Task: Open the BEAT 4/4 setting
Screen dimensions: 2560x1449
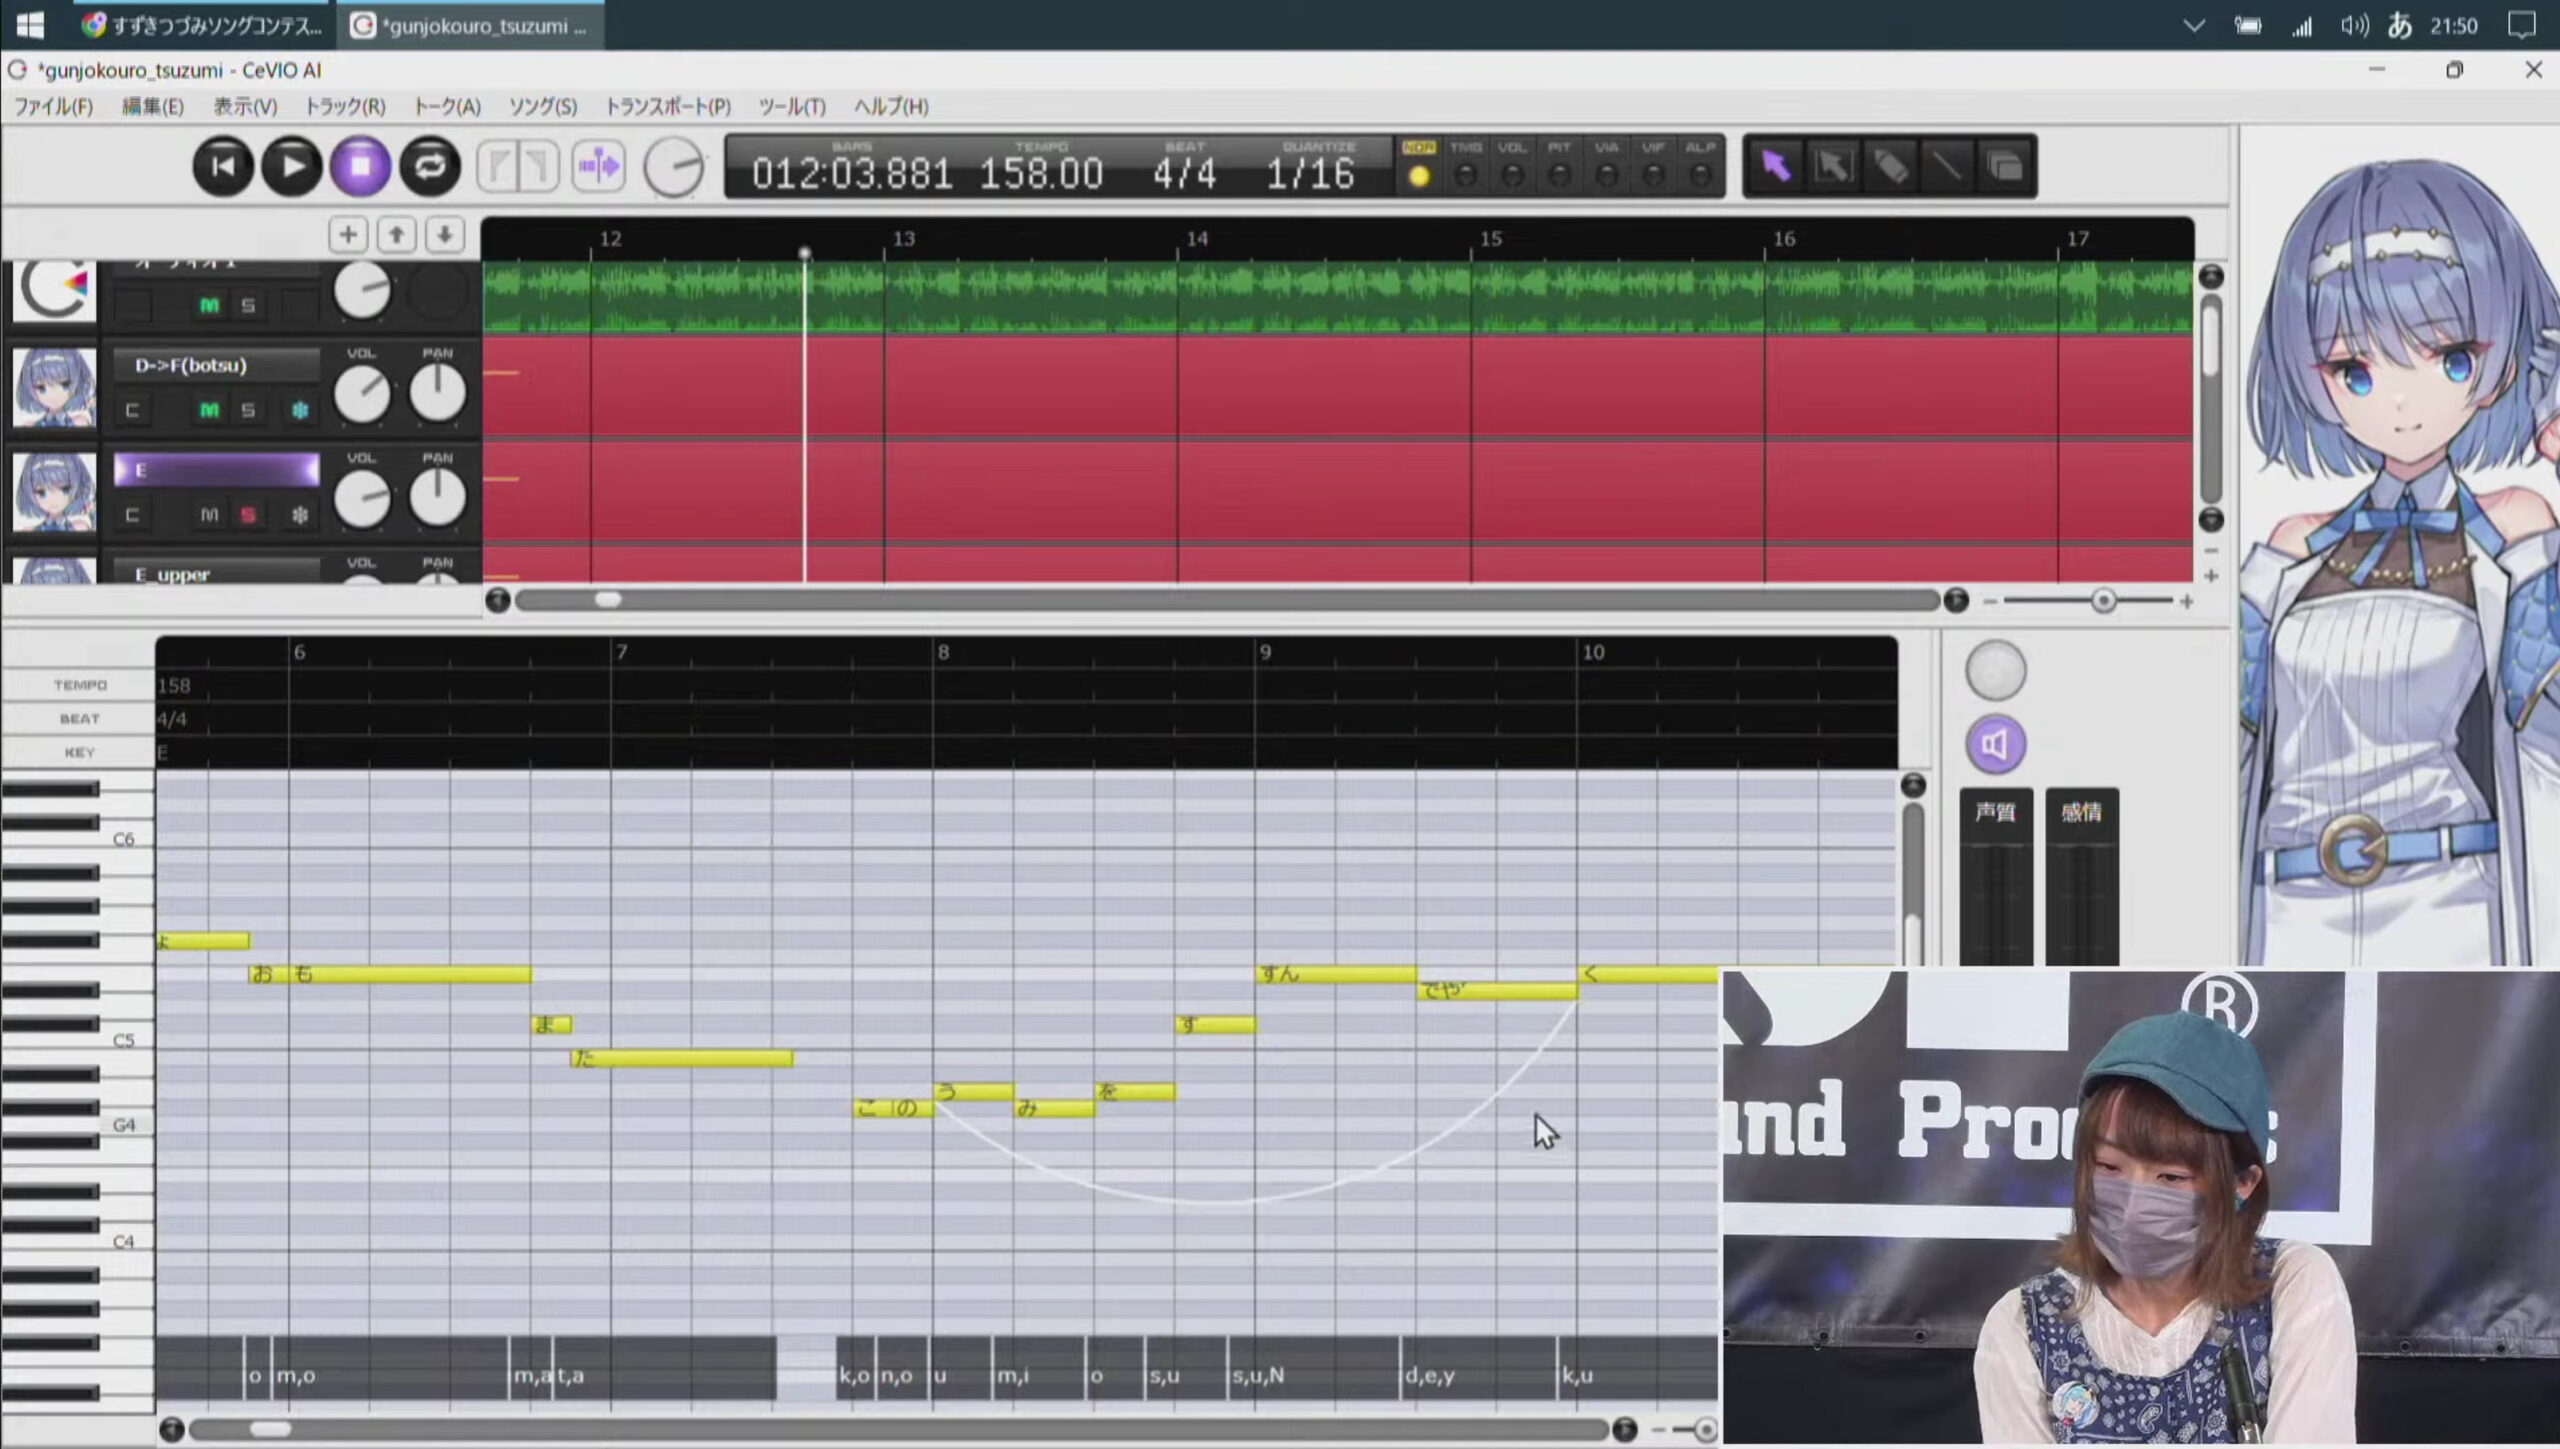Action: (x=1185, y=174)
